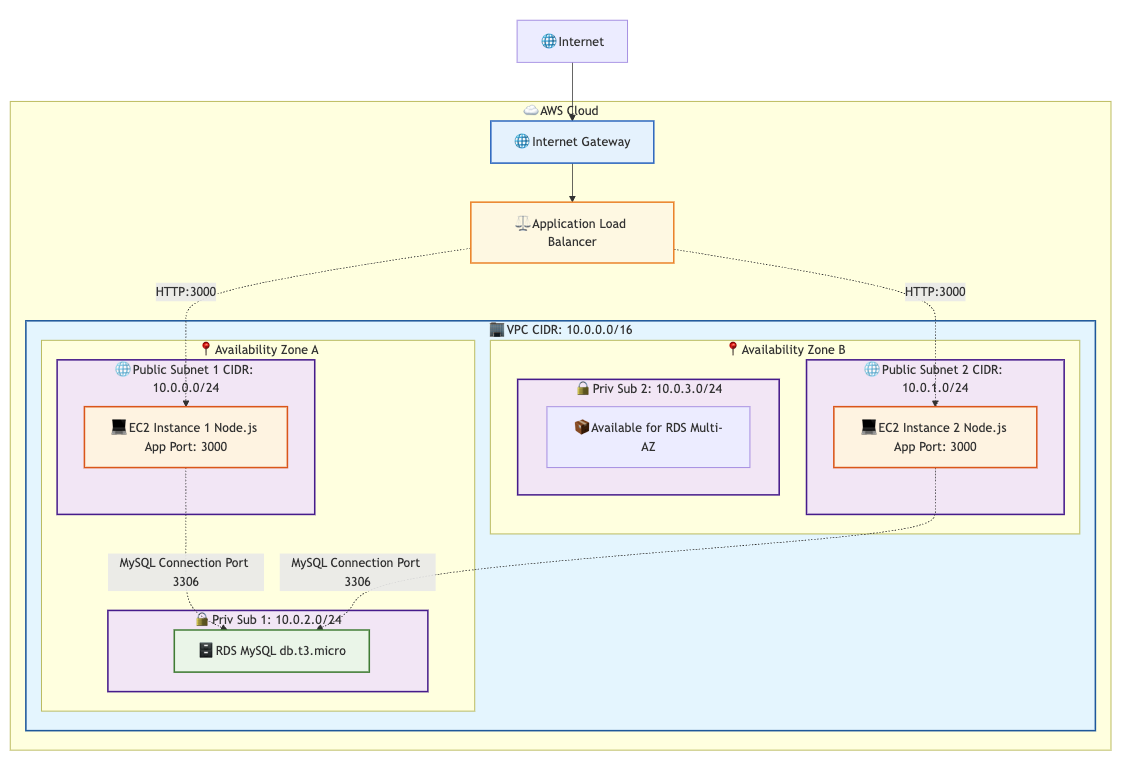The image size is (1122, 761).
Task: Click the lock icon of Priv Sub 2
Action: 583,388
